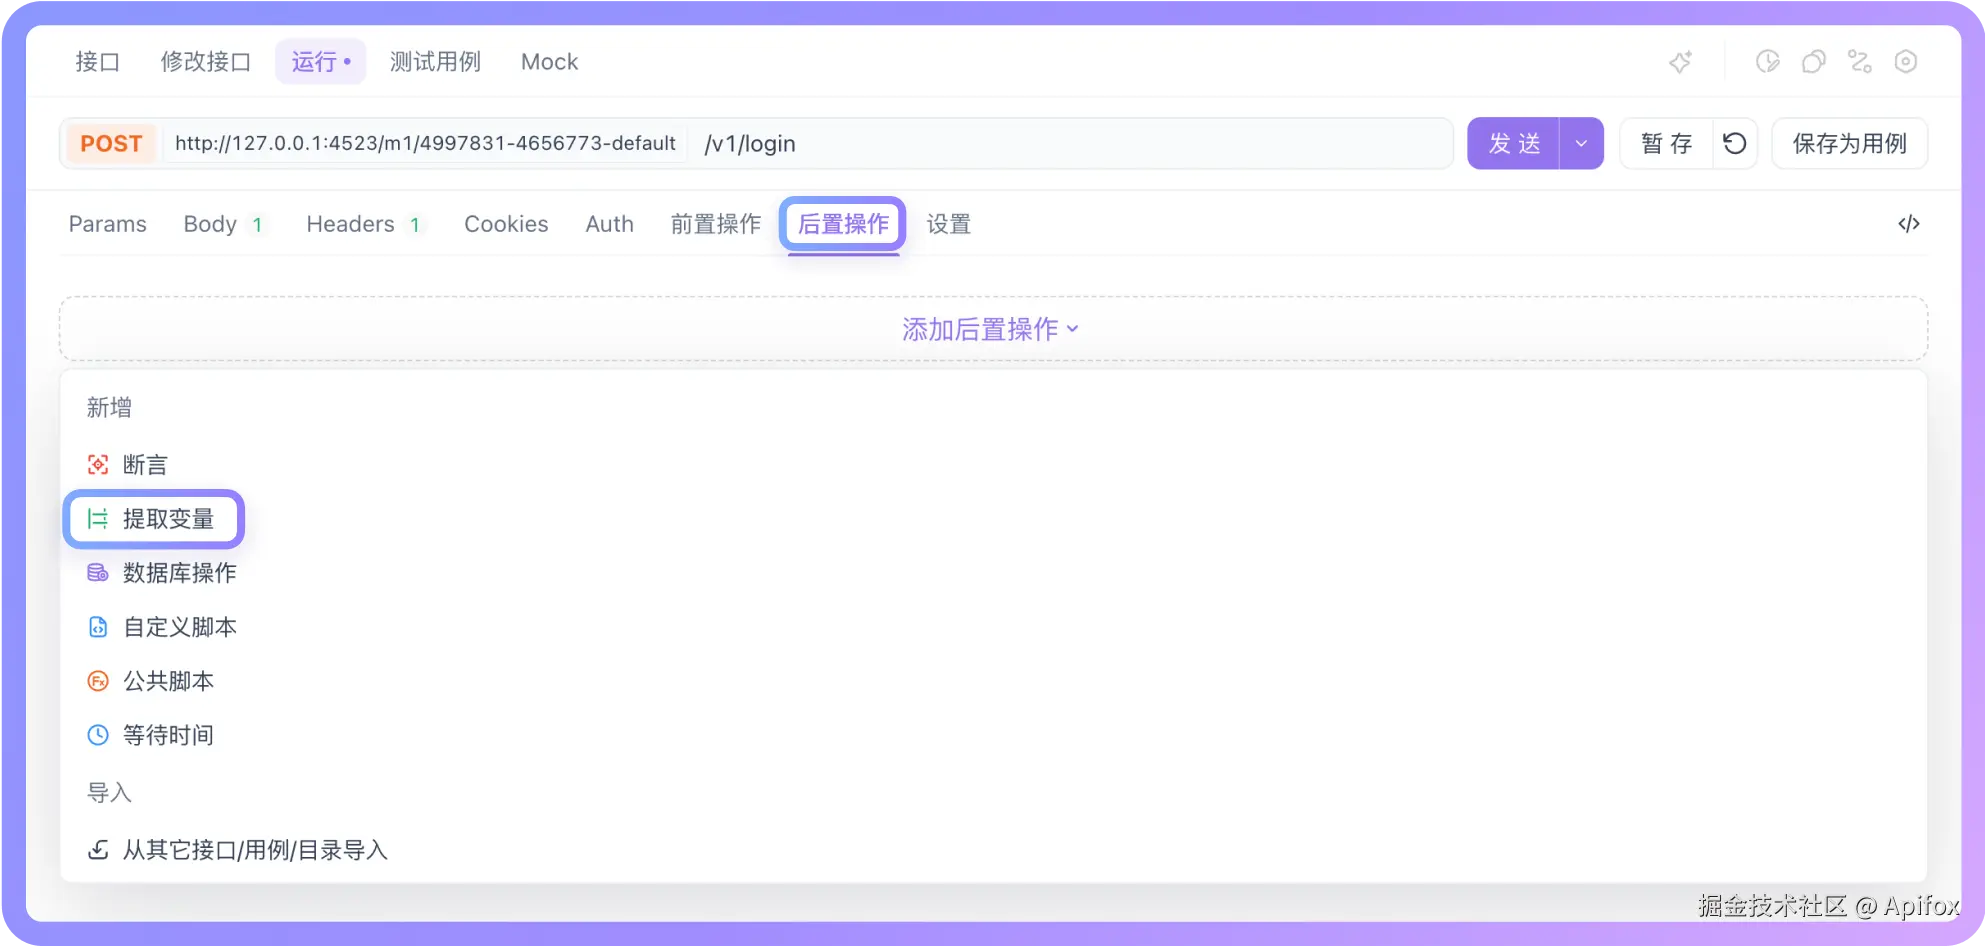Choose 断言 from the menu

click(145, 465)
